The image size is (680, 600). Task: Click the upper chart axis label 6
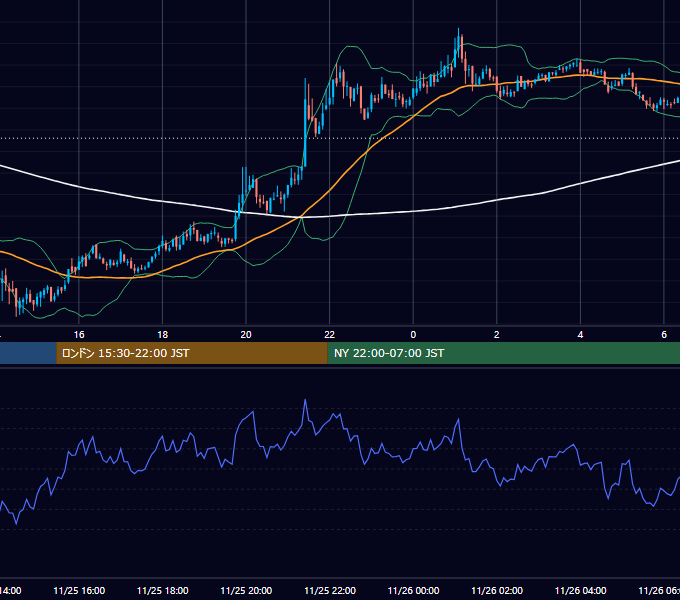point(664,335)
